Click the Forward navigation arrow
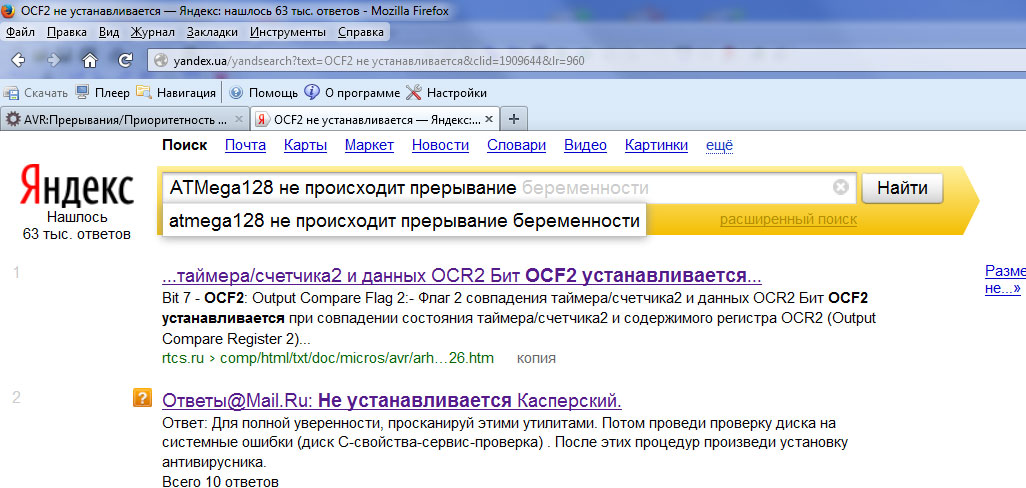This screenshot has width=1026, height=488. click(54, 59)
